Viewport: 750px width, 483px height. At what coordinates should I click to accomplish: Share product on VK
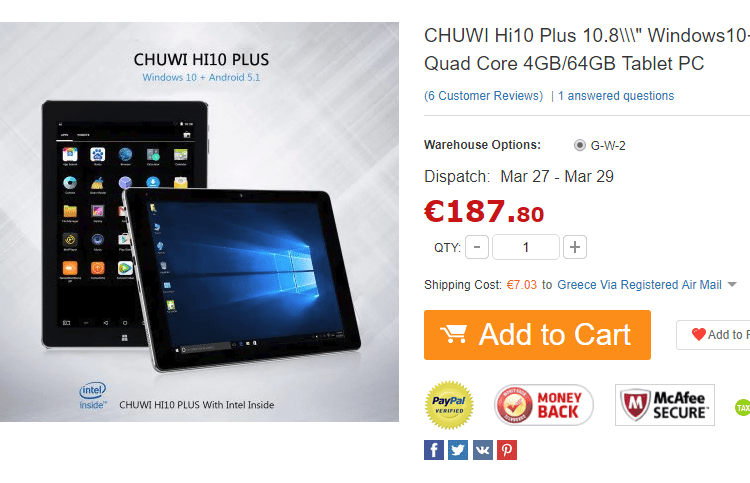(x=483, y=450)
